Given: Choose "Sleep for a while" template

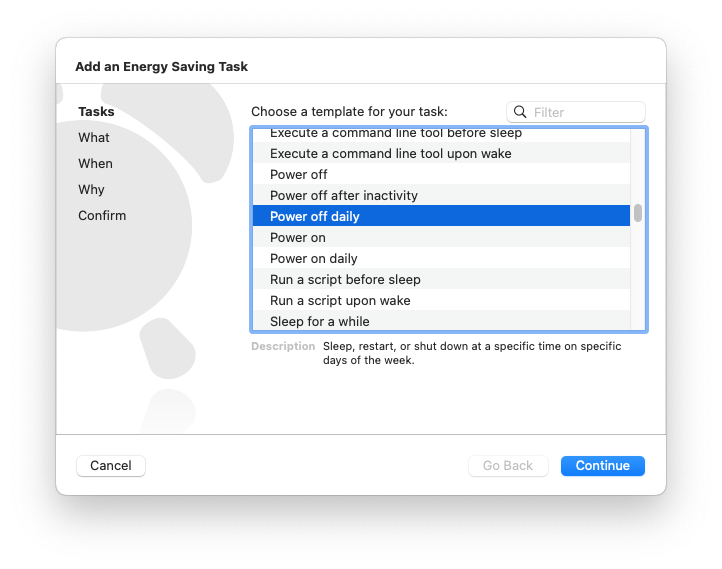Looking at the screenshot, I should click(x=441, y=320).
